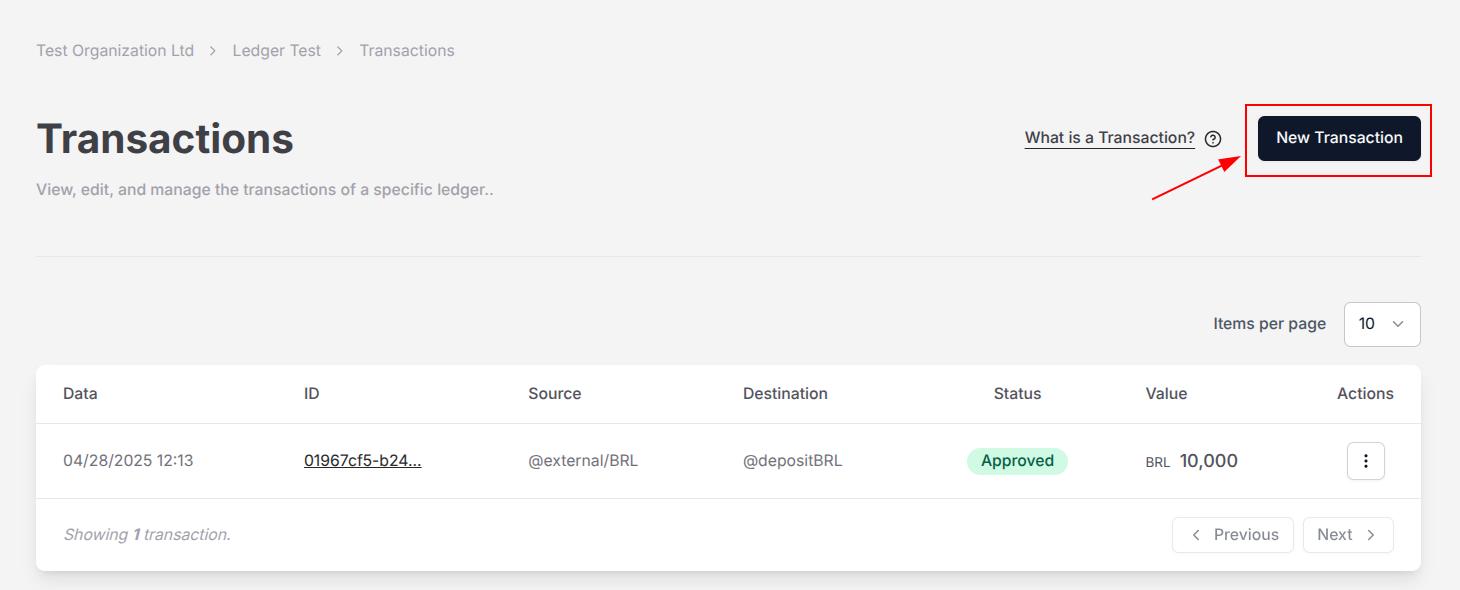Open the What is a Transaction? link
Screen dimensions: 1460x590
point(1109,138)
